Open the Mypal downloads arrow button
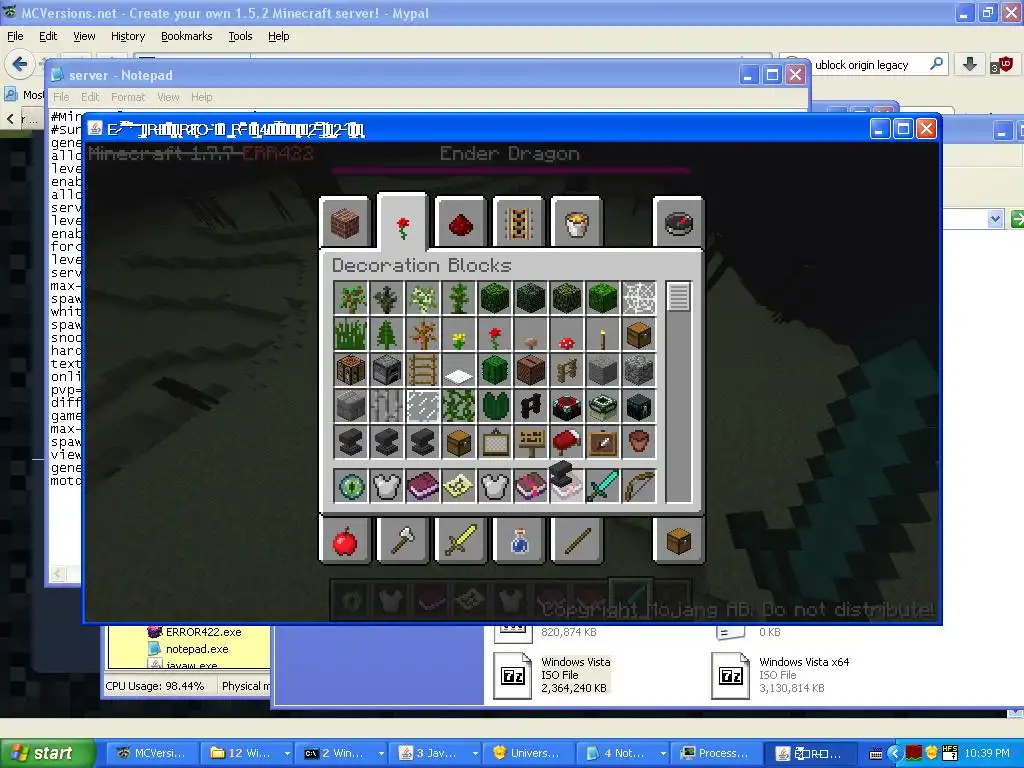The width and height of the screenshot is (1024, 768). (969, 64)
